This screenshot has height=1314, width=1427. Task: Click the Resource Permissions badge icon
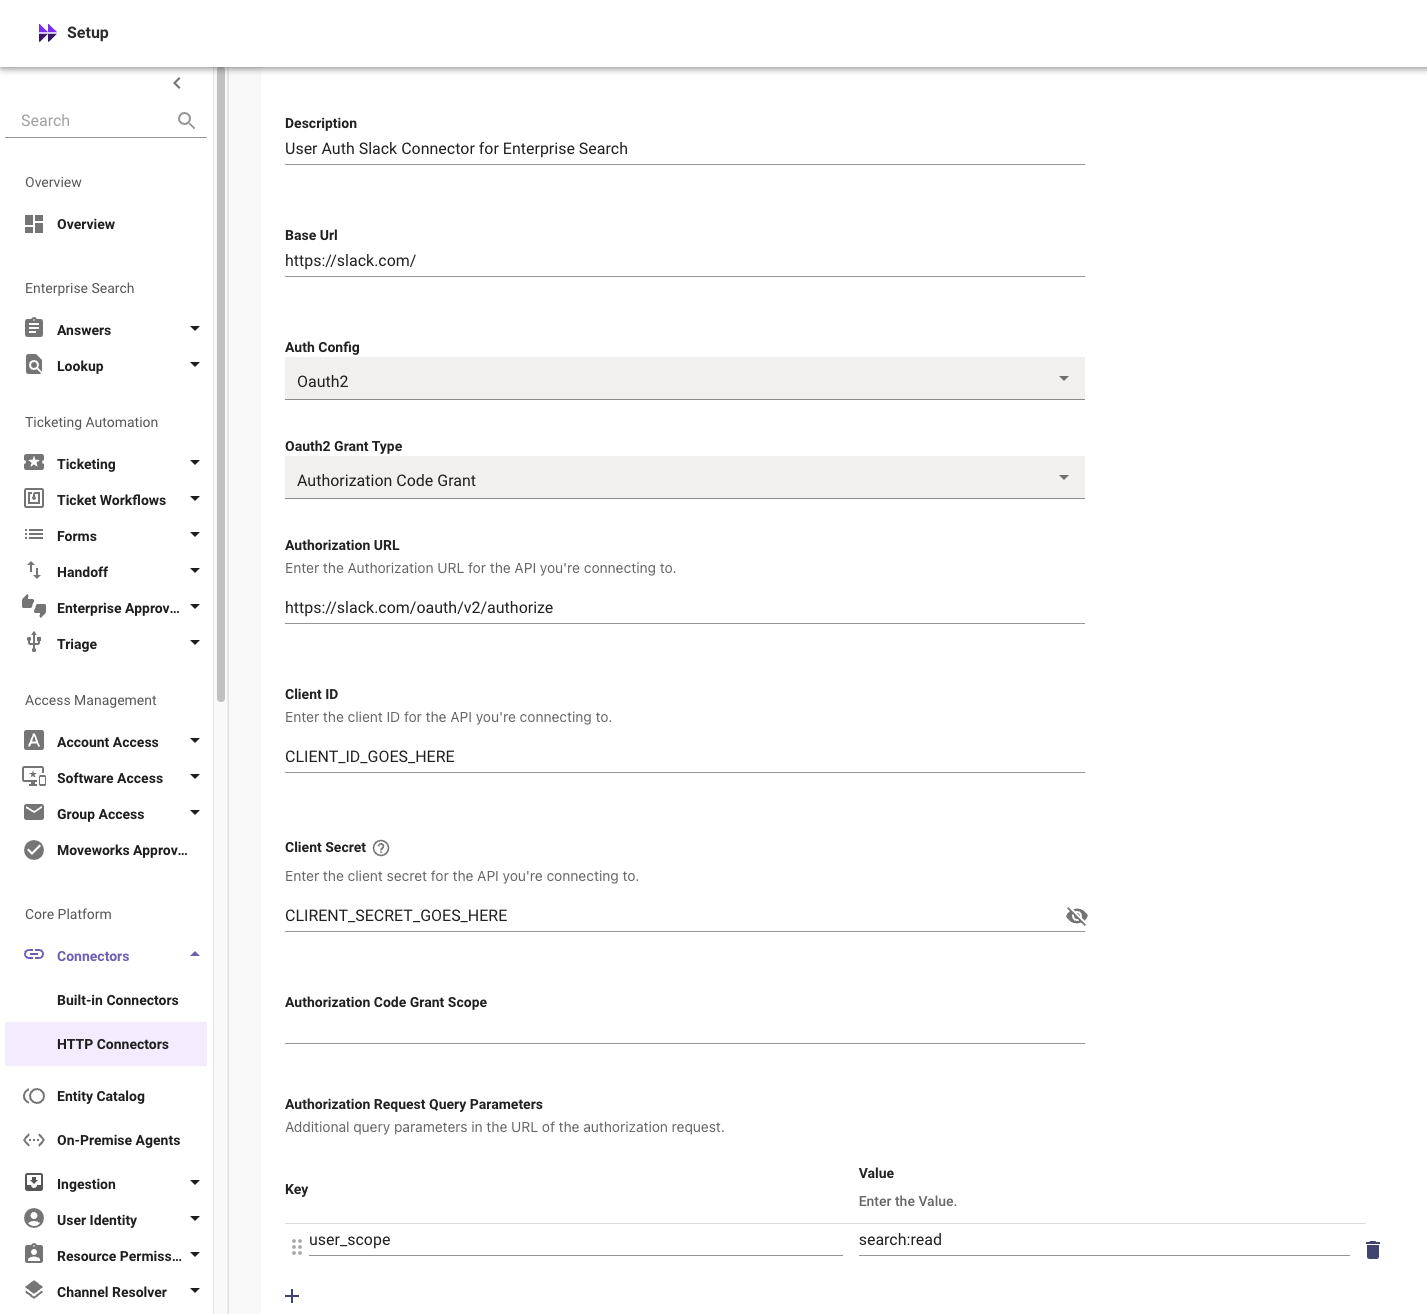(34, 1254)
